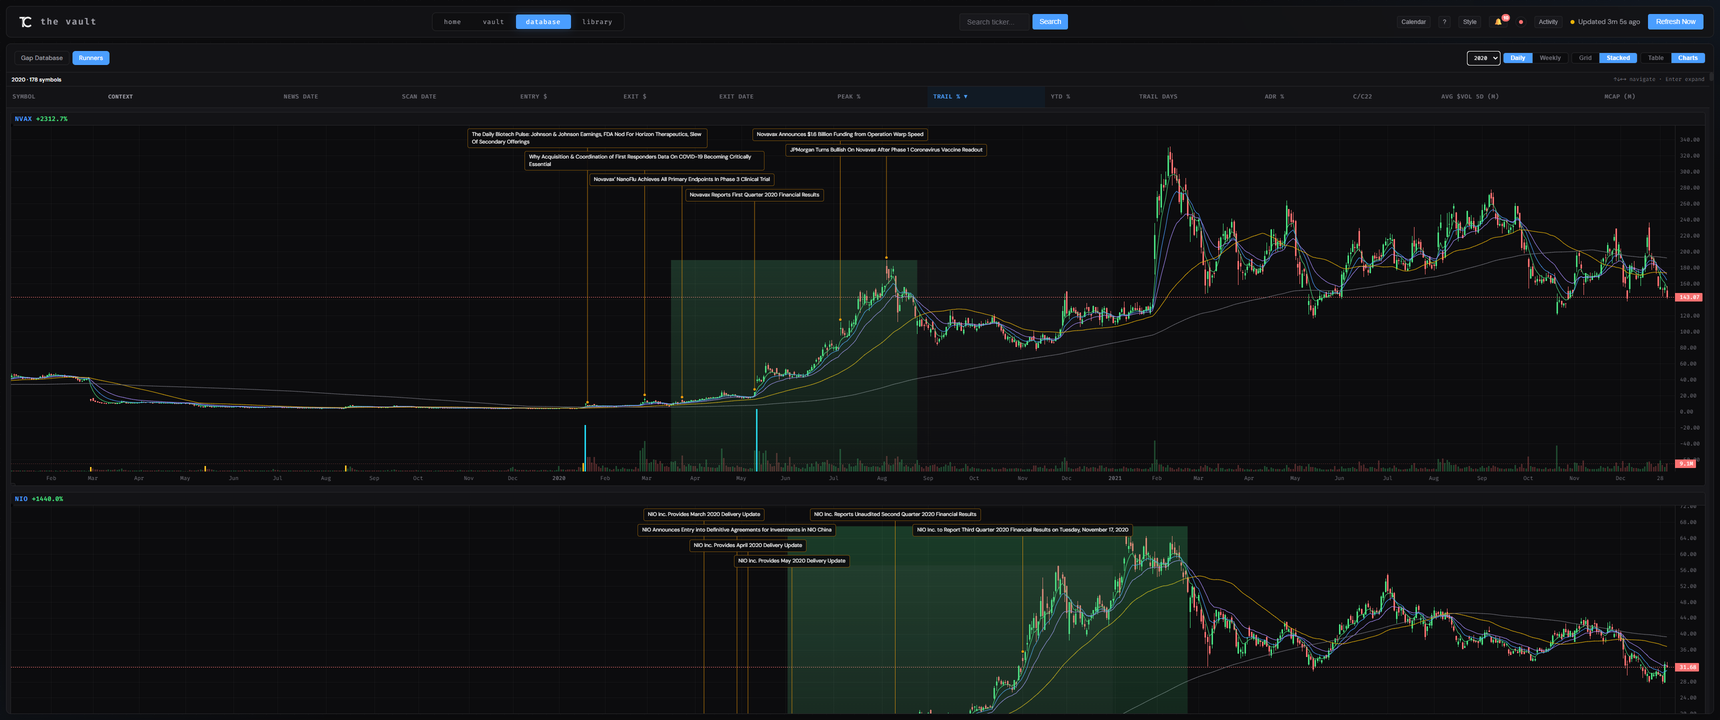Click First Responders Data COVID-19 news label
The width and height of the screenshot is (1720, 720).
click(644, 160)
